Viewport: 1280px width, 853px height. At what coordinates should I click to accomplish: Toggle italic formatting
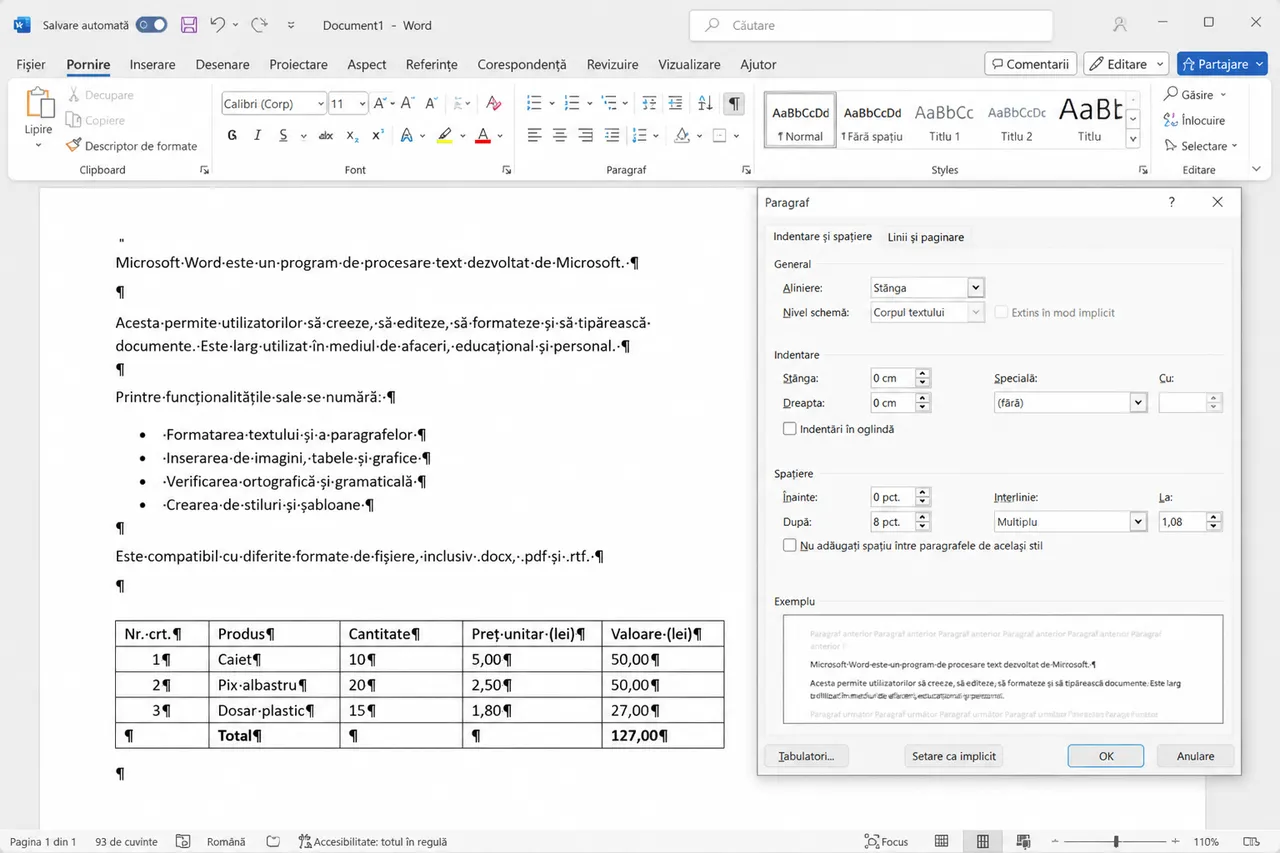(258, 136)
